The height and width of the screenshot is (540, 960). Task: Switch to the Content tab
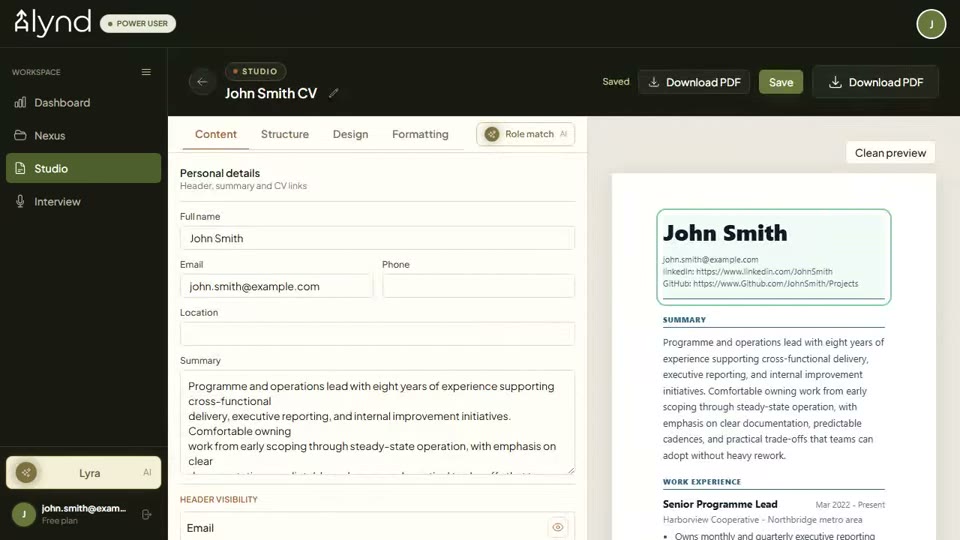(216, 134)
